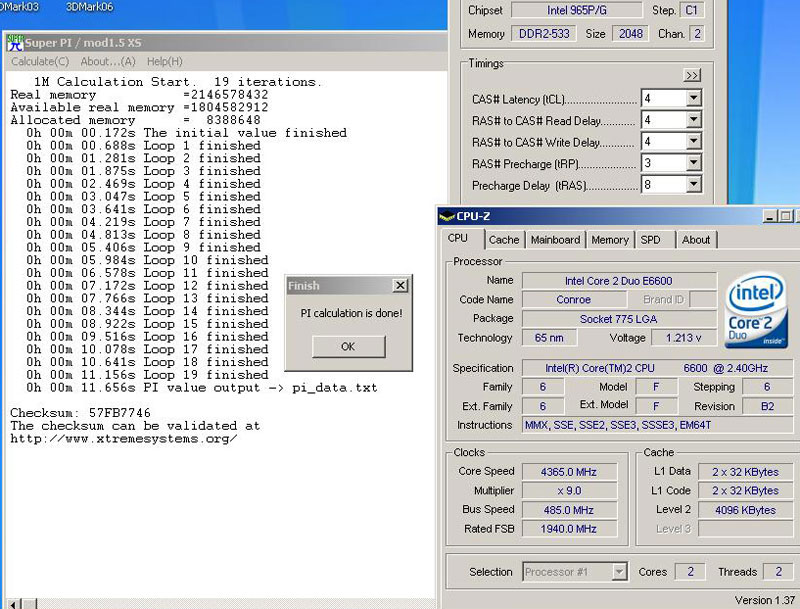Switch to the Mainboard tab in CPU-Z

click(556, 240)
